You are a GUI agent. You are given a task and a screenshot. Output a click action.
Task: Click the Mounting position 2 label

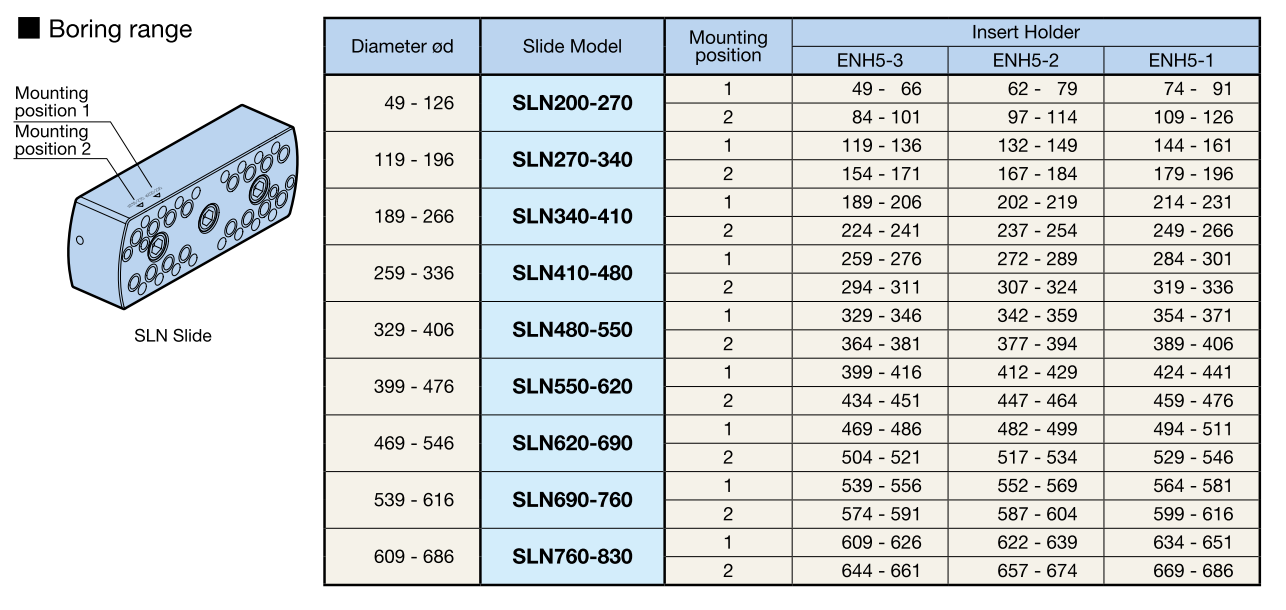(52, 140)
